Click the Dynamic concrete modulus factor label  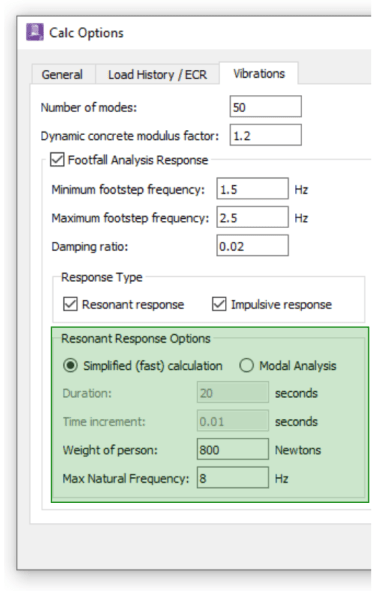[x=130, y=136]
